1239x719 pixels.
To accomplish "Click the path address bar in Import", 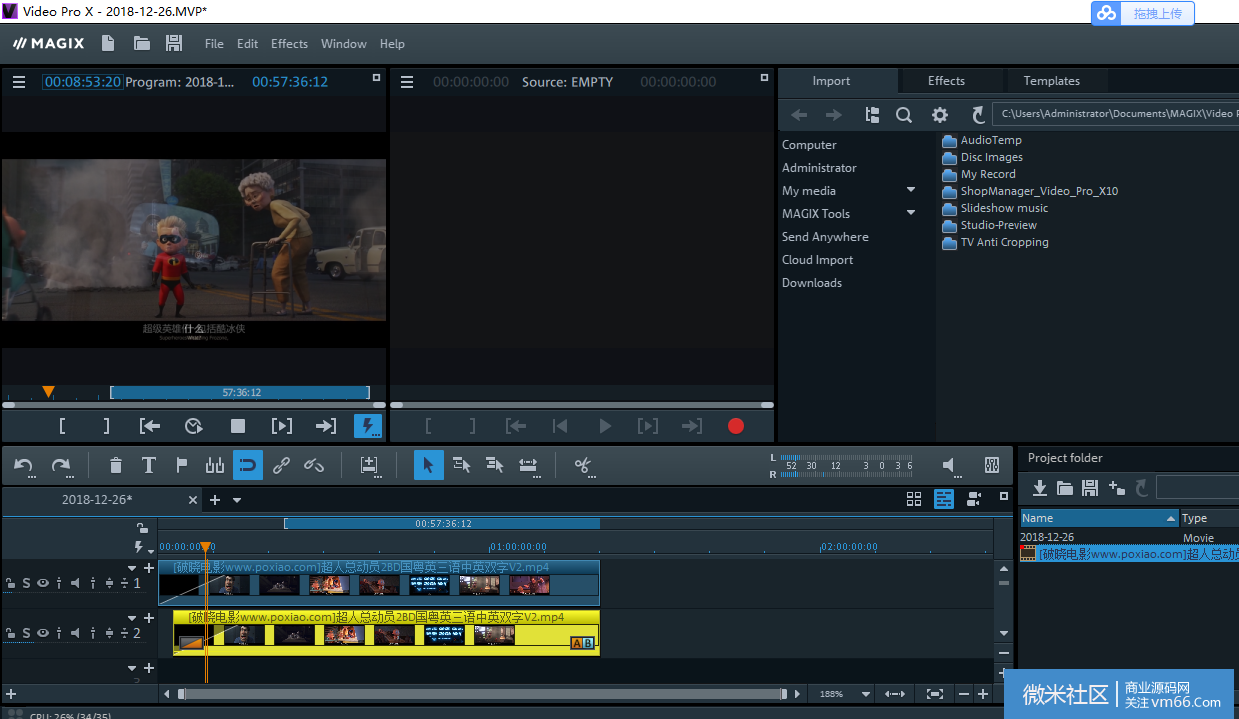I will coord(1116,114).
